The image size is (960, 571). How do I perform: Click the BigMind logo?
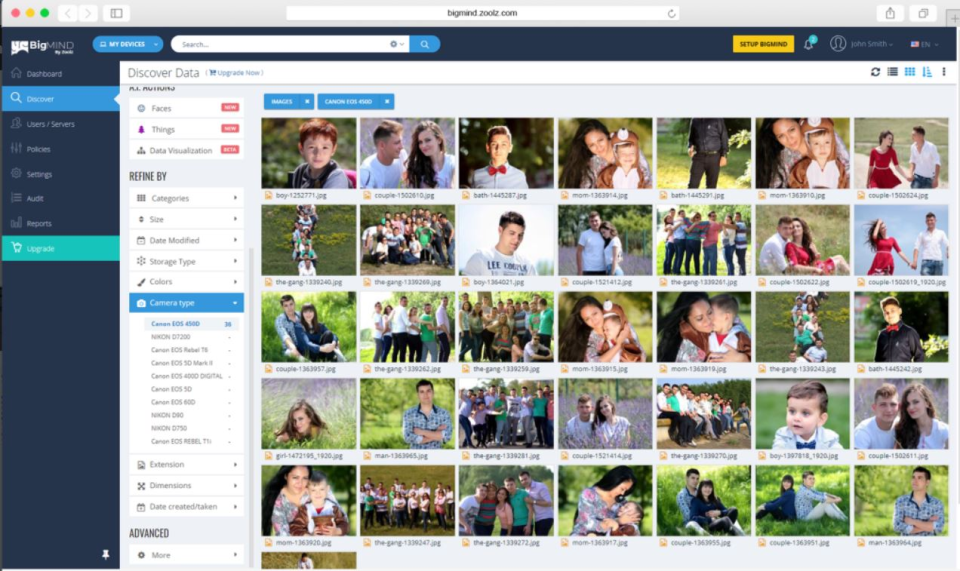pyautogui.click(x=42, y=46)
